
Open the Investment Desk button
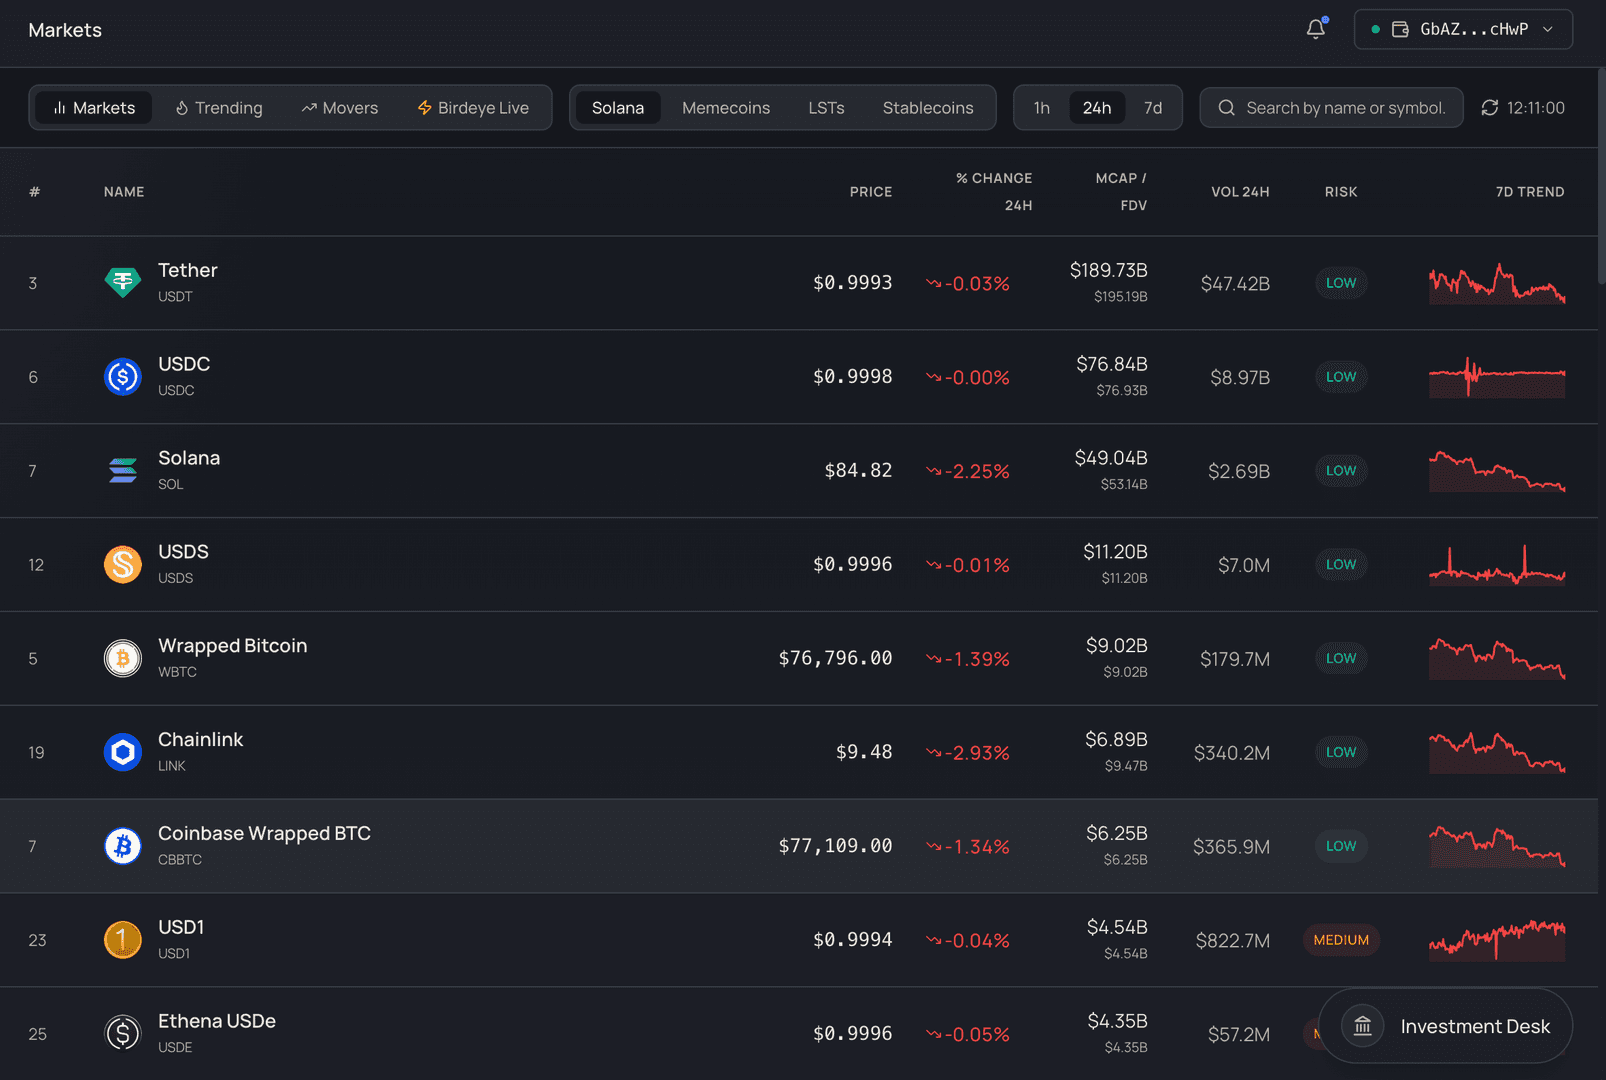pos(1445,1026)
